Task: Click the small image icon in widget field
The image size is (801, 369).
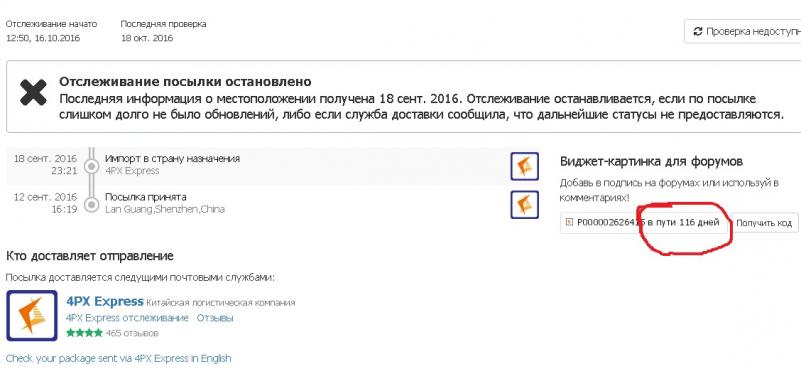Action: (570, 222)
